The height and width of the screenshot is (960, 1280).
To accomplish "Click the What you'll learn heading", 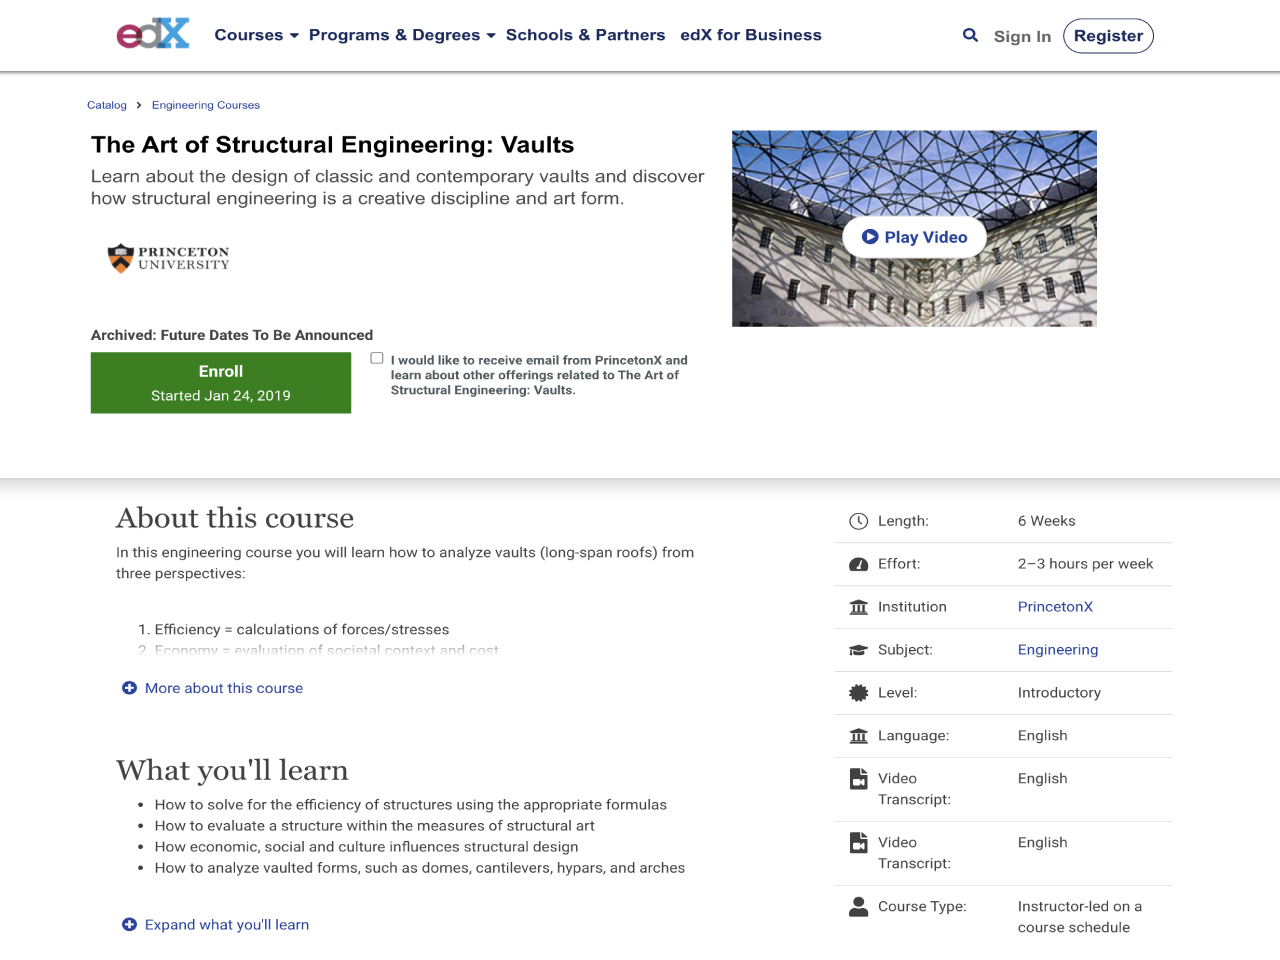I will 232,770.
